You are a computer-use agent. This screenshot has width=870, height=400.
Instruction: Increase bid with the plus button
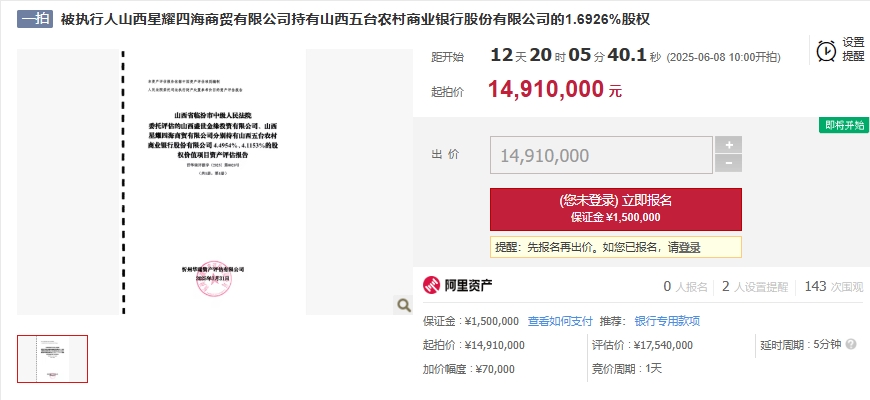point(728,145)
